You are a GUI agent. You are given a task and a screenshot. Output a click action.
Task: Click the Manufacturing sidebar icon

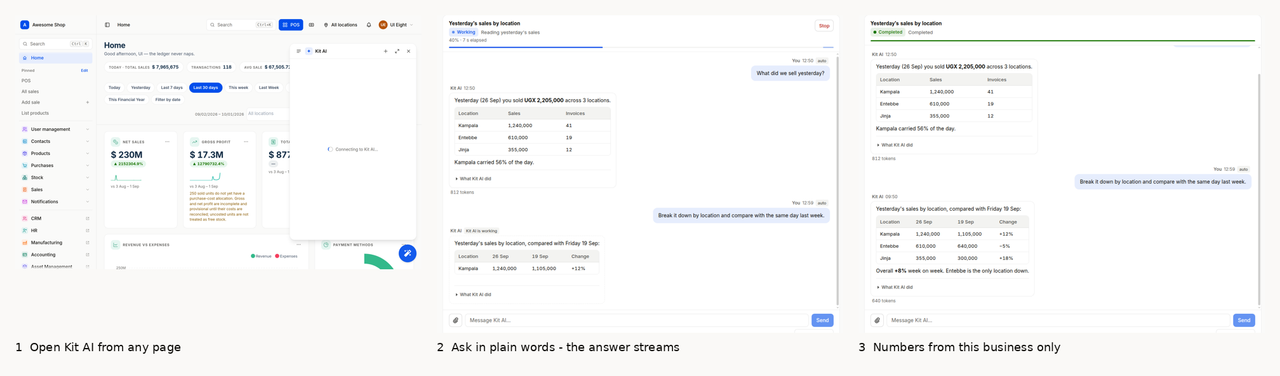pyautogui.click(x=25, y=242)
